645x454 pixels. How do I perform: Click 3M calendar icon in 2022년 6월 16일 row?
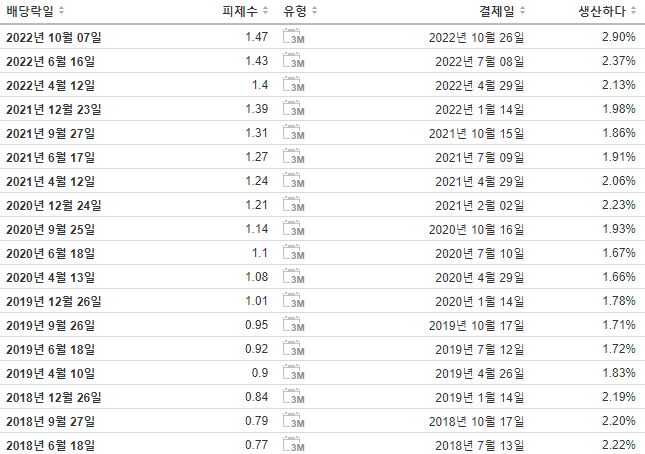[x=294, y=60]
